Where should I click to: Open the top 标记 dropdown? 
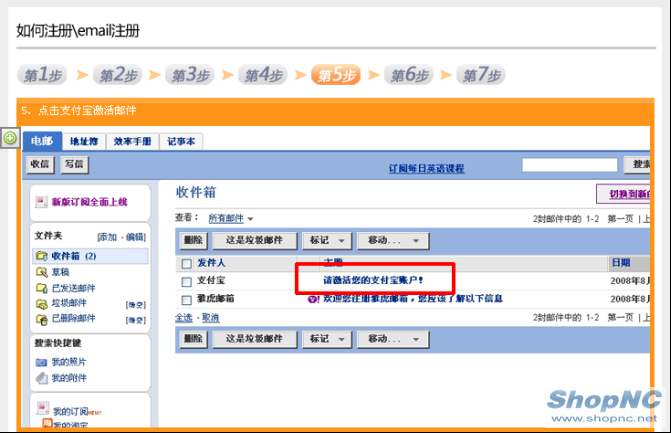pyautogui.click(x=327, y=240)
